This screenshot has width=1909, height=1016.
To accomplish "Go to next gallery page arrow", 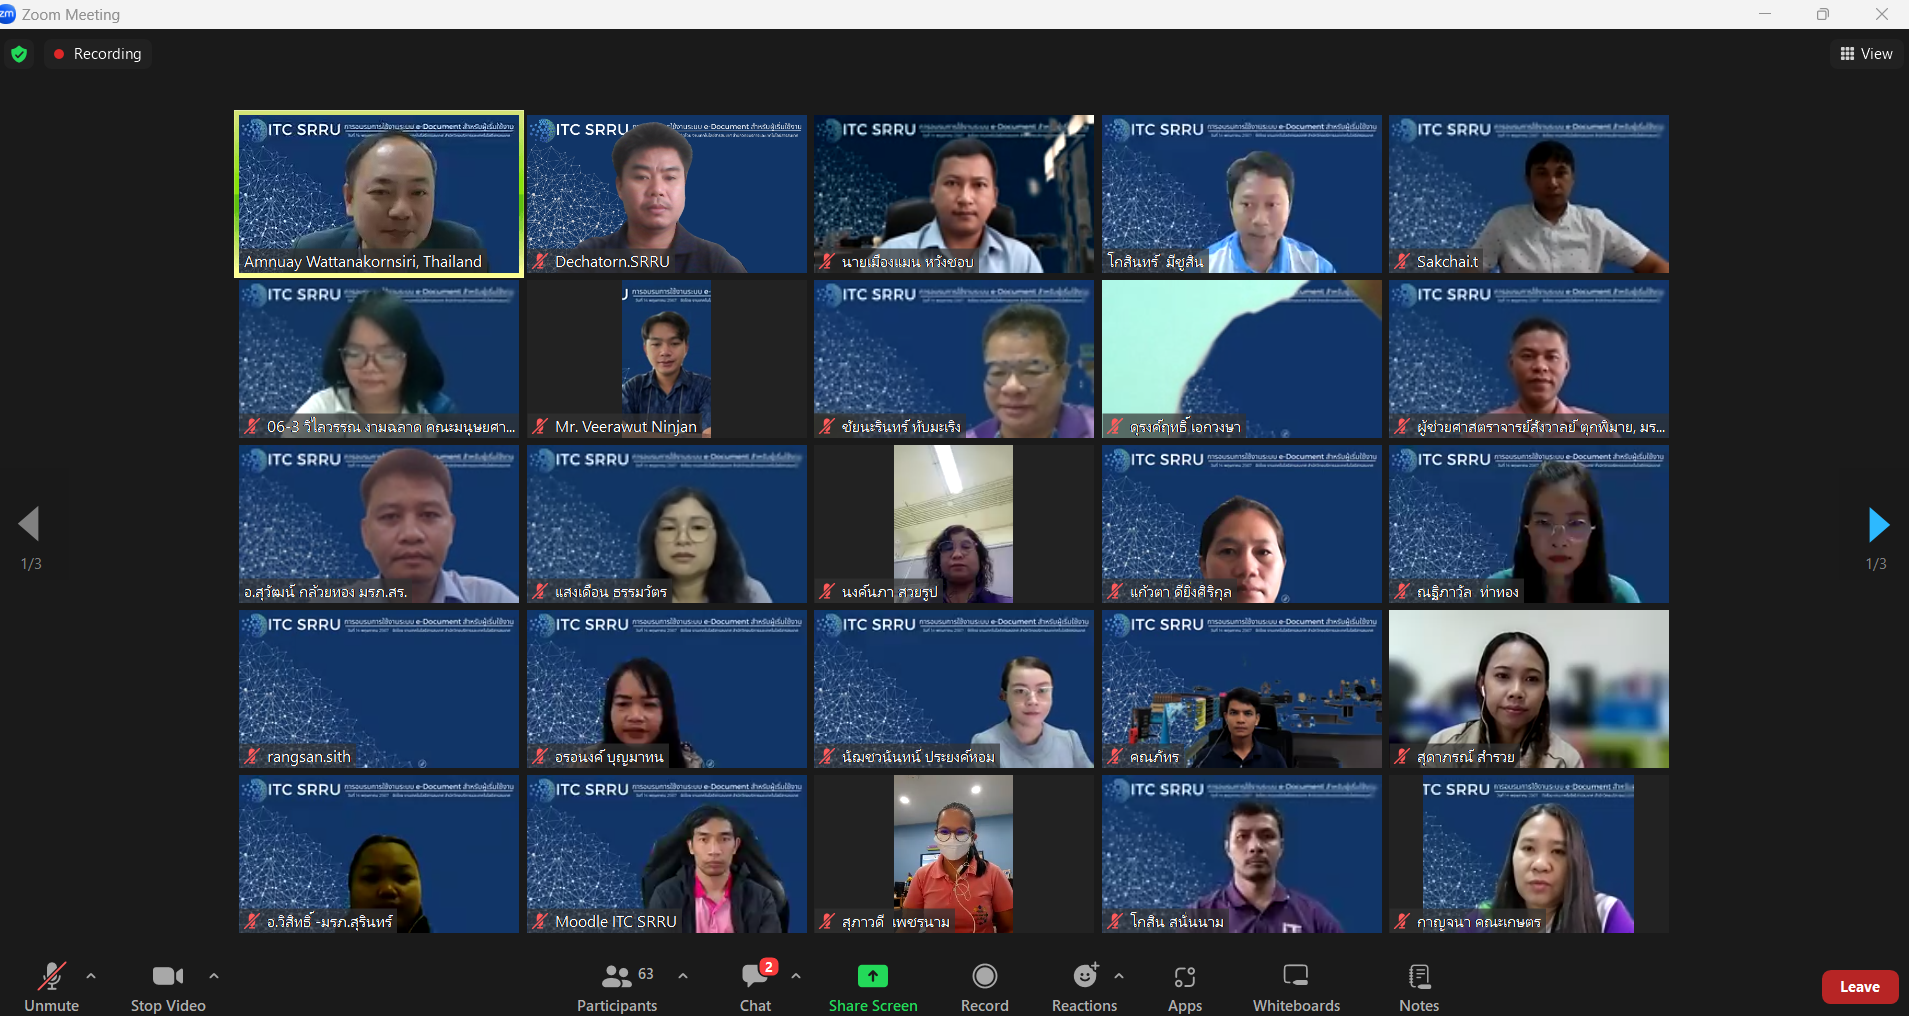I will 1877,524.
